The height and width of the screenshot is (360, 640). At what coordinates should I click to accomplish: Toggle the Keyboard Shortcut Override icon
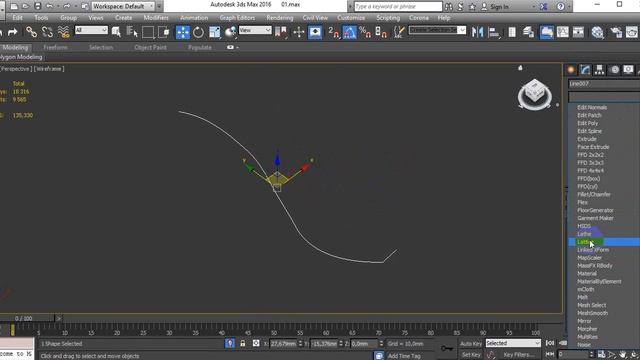pos(315,32)
